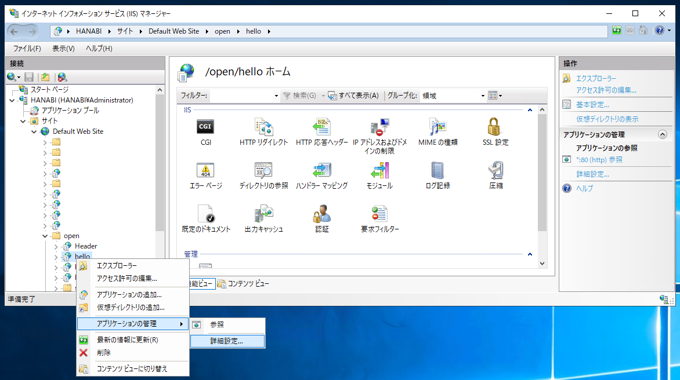Viewport: 680px width, 380px height.
Task: Choose 削除 in context menu
Action: point(133,353)
